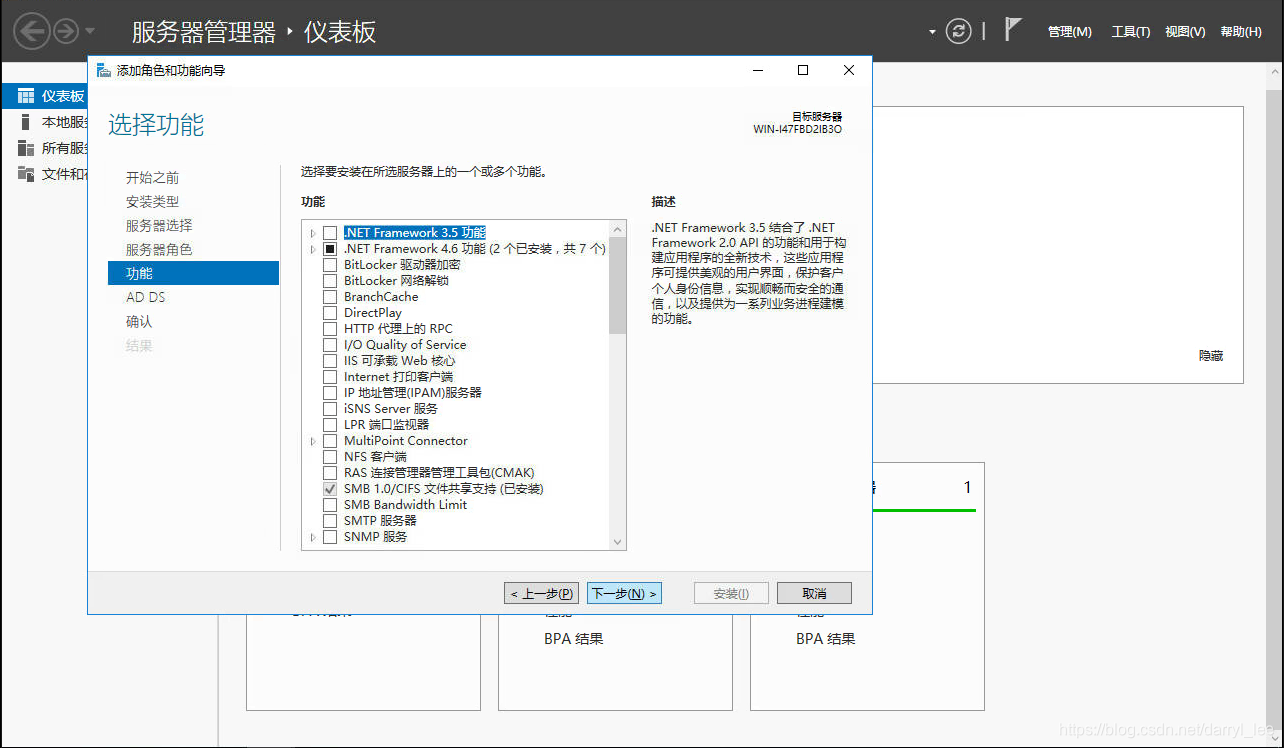This screenshot has height=748, width=1284.
Task: Check RAS 连接管理器管理工具包(CMAK) checkbox
Action: coord(330,473)
